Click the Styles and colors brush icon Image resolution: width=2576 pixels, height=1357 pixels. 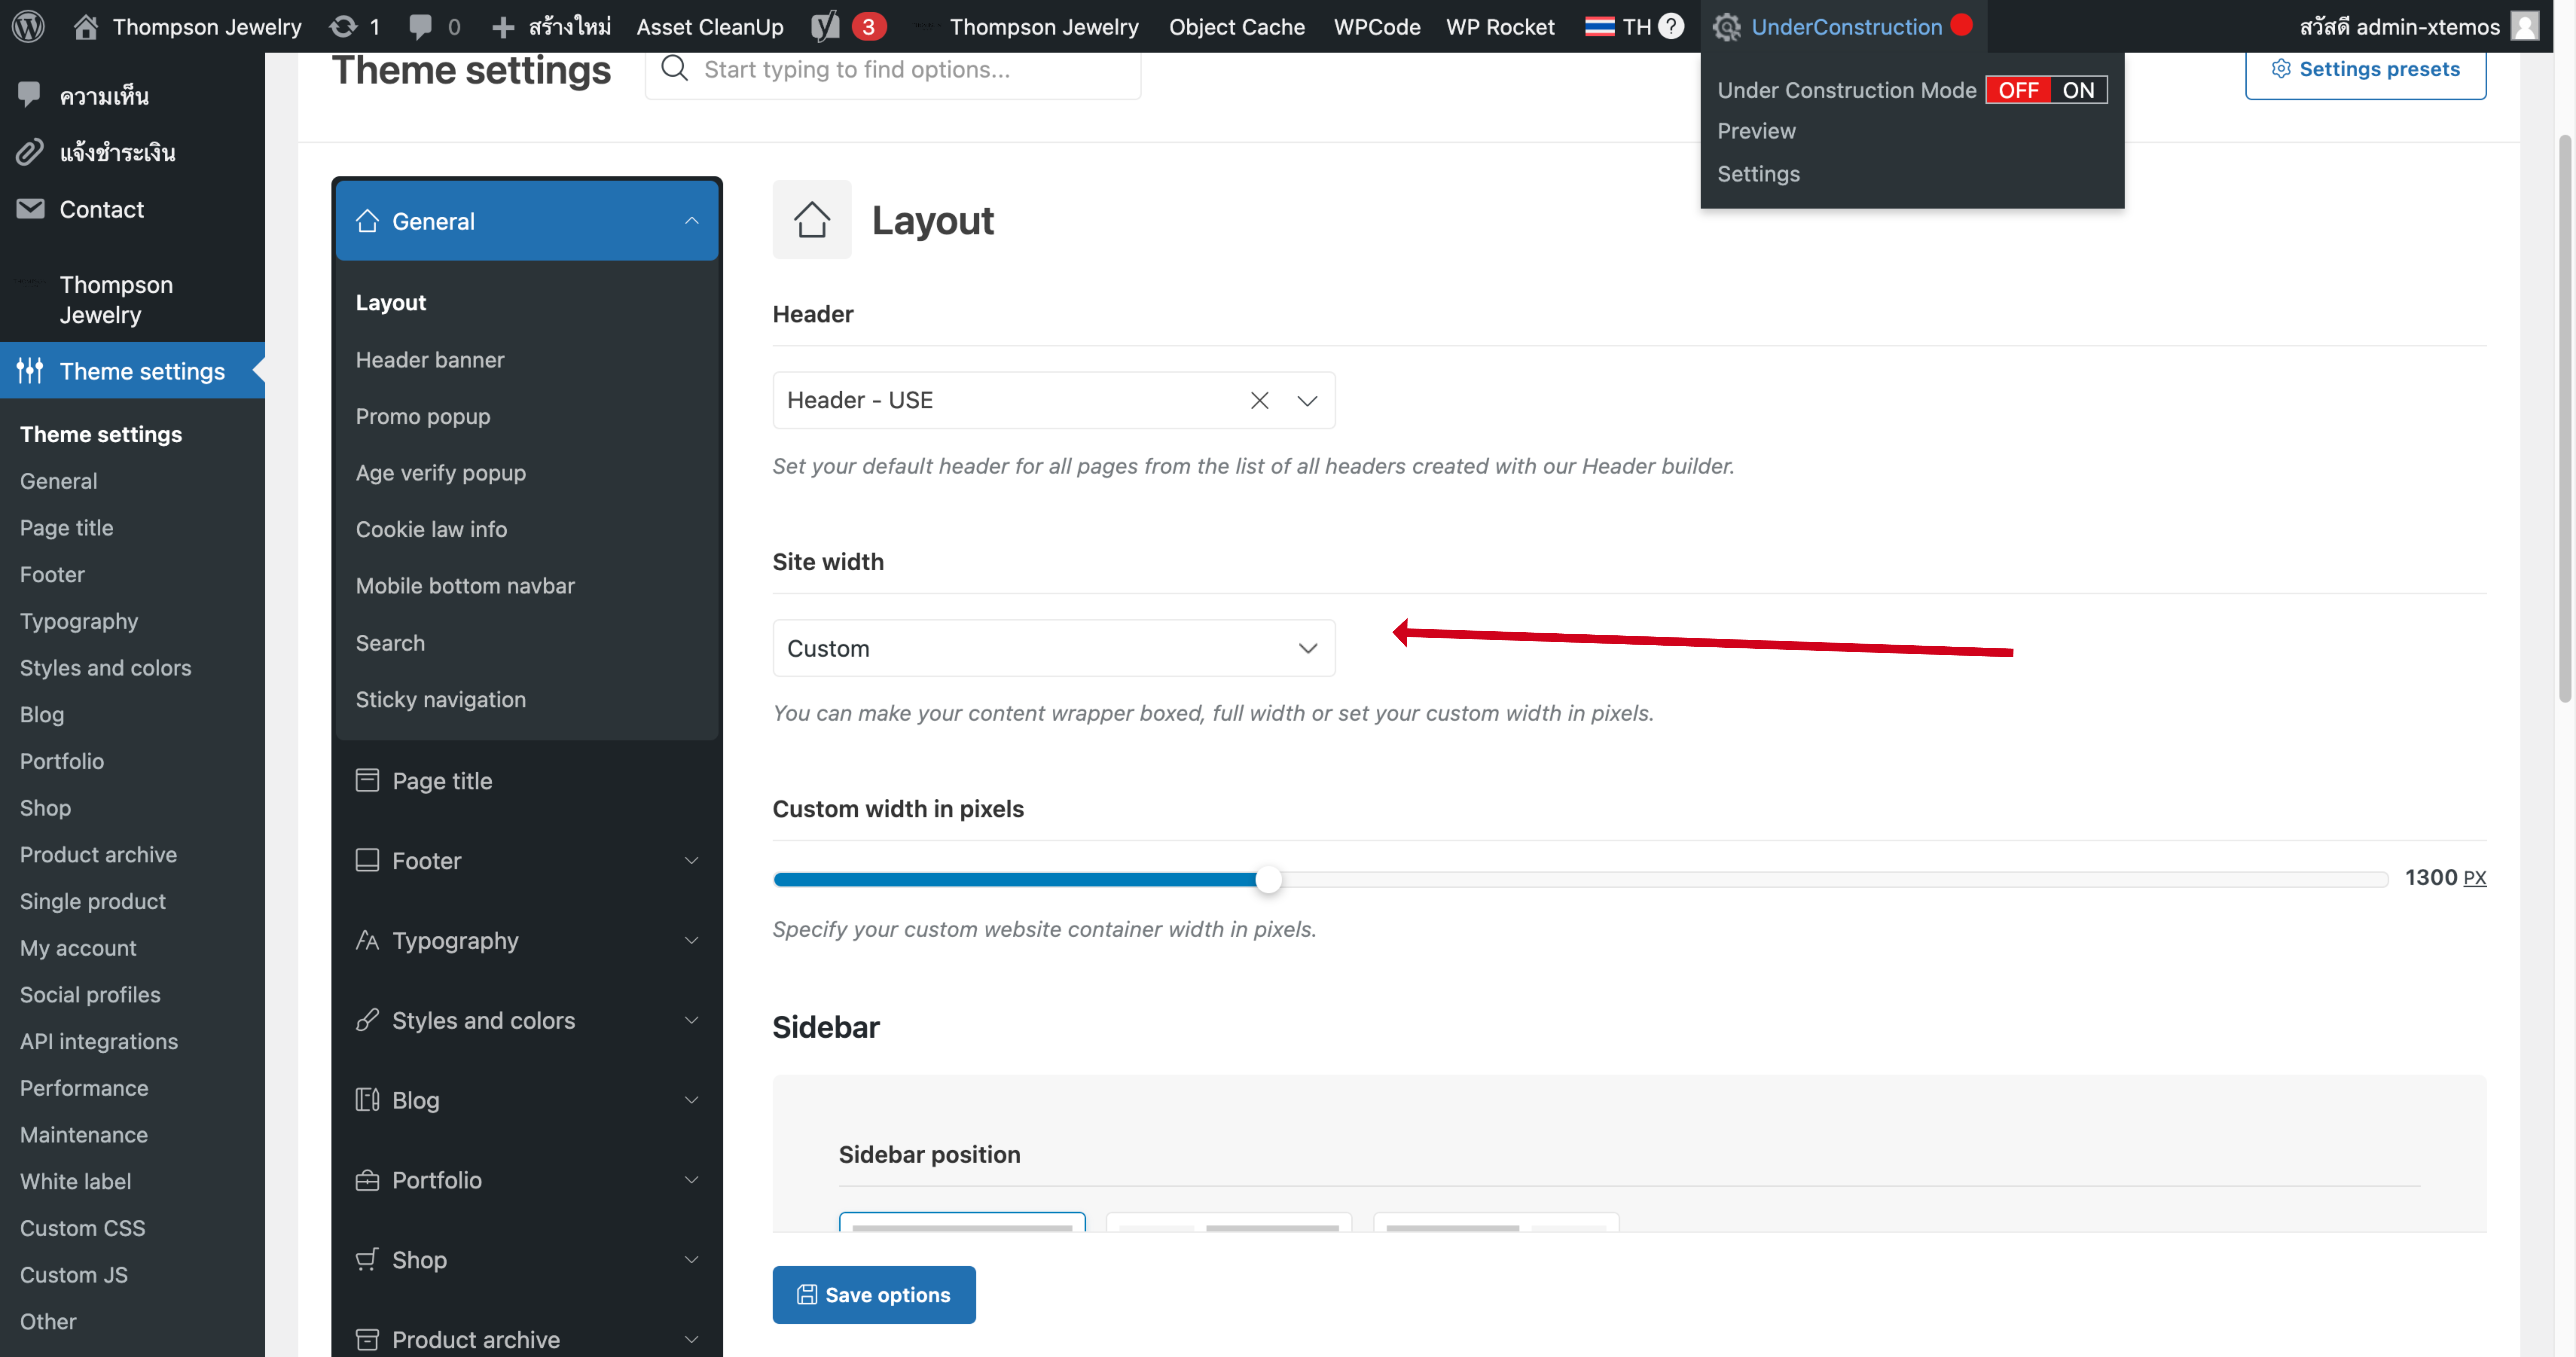click(x=367, y=1020)
